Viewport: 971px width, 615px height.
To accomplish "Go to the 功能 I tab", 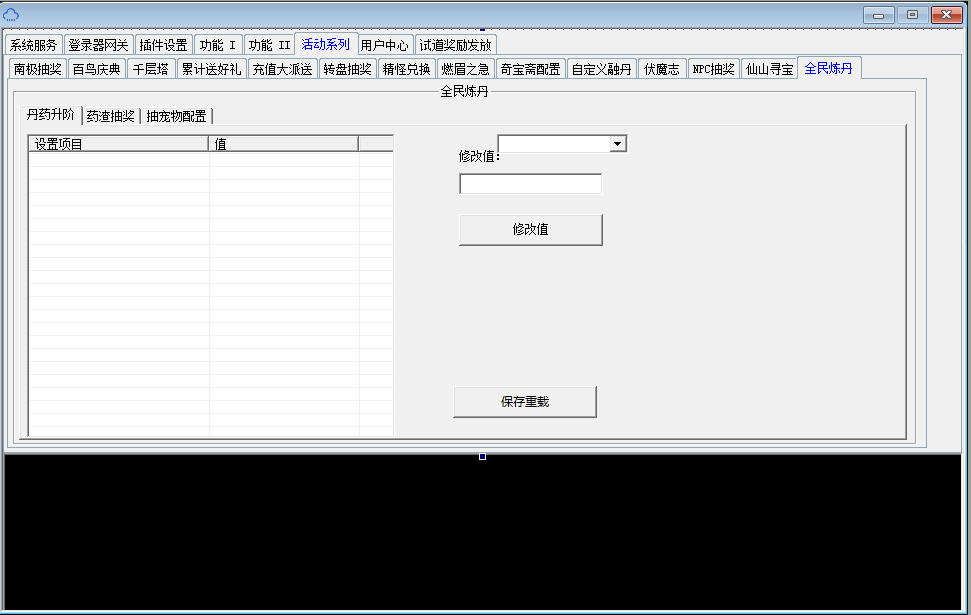I will coord(218,45).
